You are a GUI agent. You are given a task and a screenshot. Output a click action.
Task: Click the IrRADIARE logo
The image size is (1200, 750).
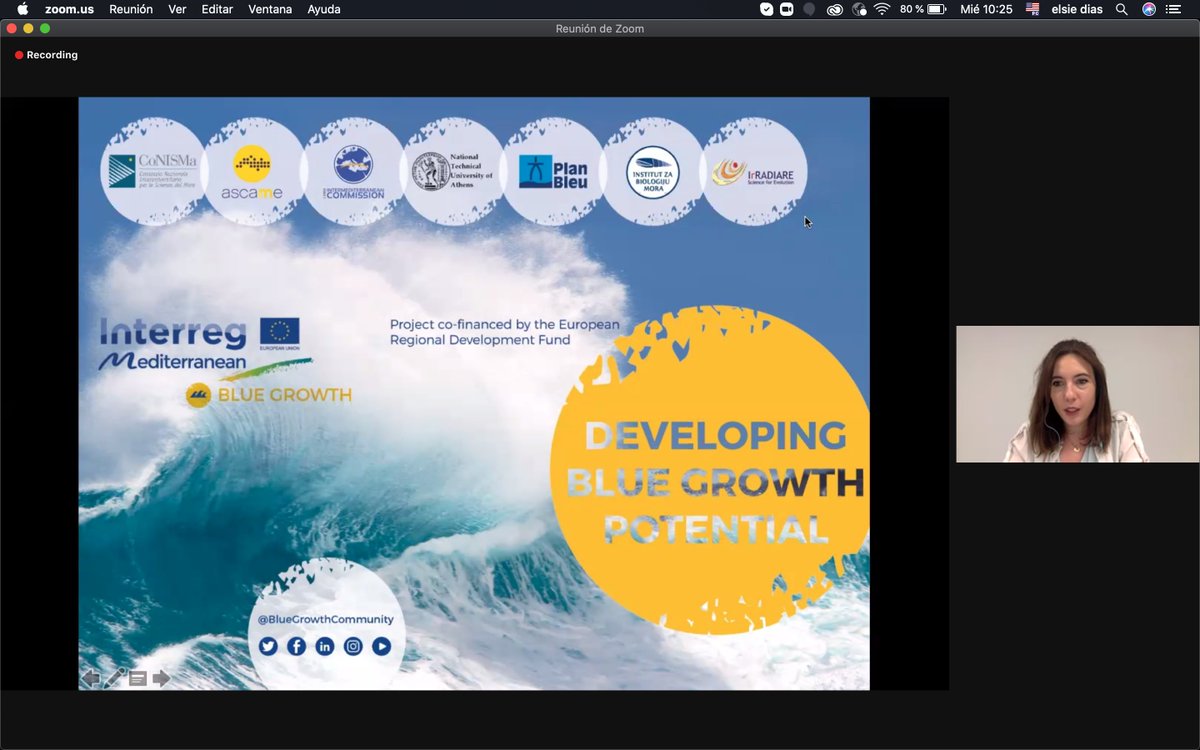[753, 173]
